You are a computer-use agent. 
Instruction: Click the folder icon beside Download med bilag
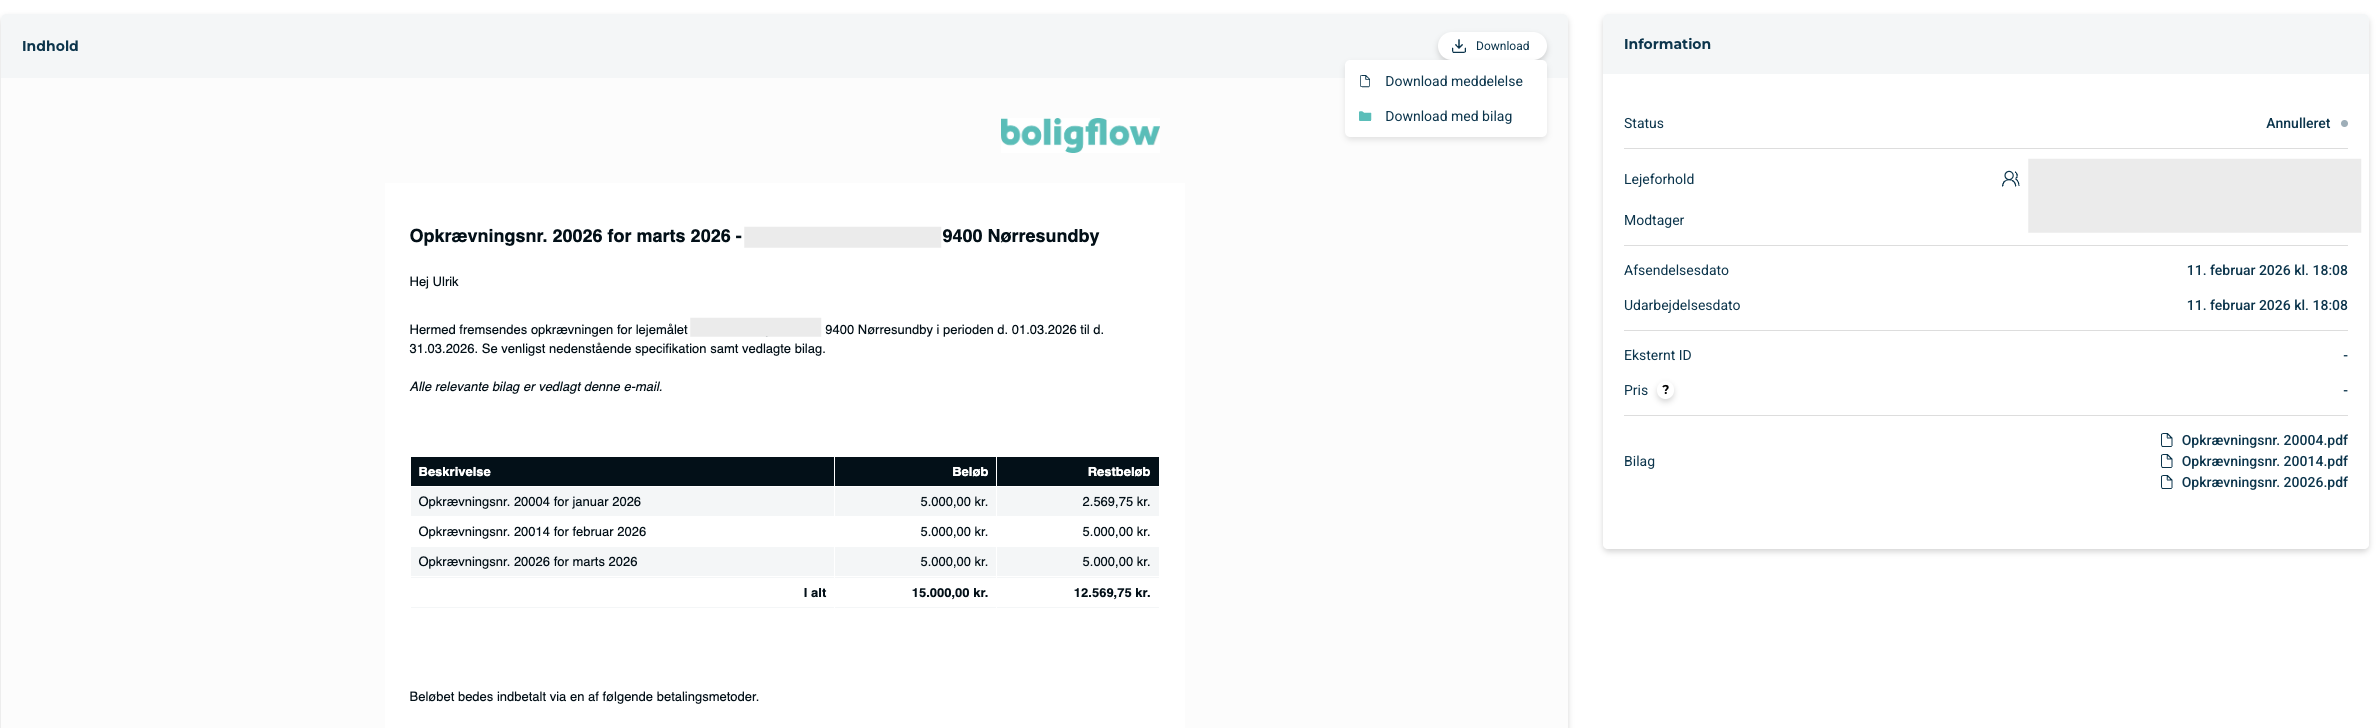[1365, 116]
